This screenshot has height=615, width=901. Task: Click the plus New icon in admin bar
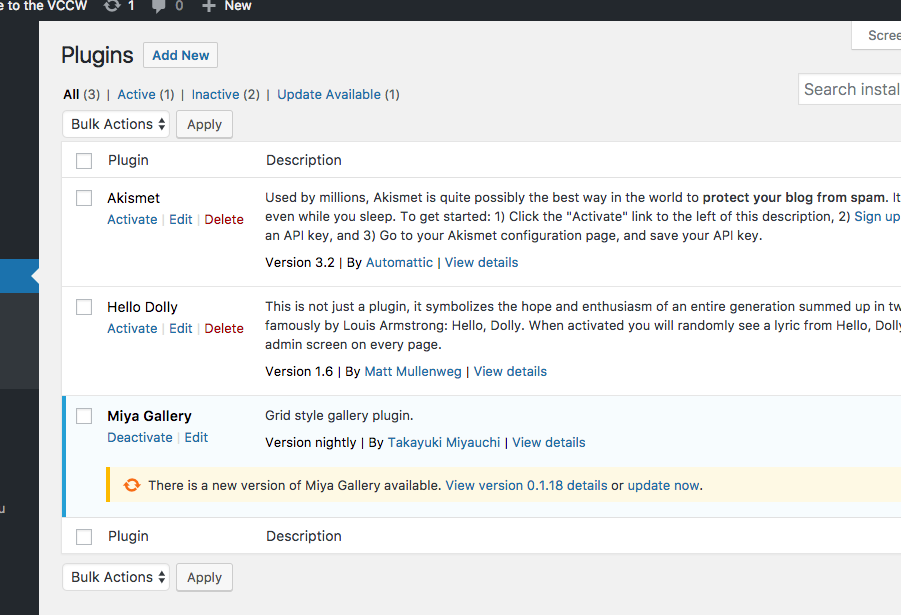[x=208, y=6]
